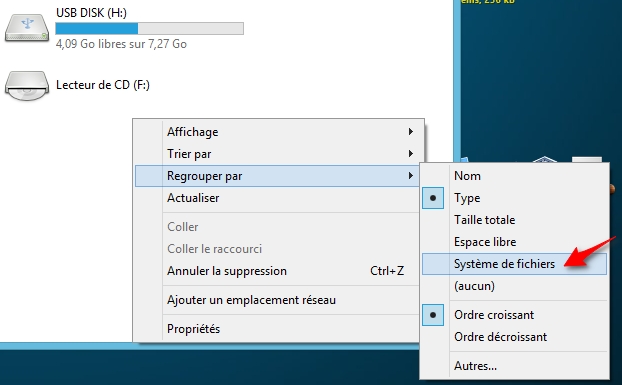Screen dimensions: 622x385
Task: Expand the Affichage submenu arrow
Action: pyautogui.click(x=411, y=132)
